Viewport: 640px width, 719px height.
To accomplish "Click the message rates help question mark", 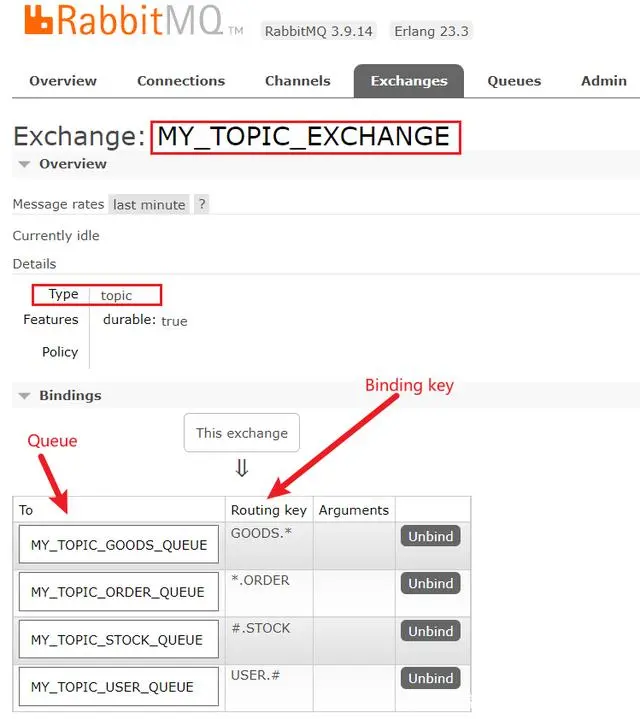I will coord(202,204).
